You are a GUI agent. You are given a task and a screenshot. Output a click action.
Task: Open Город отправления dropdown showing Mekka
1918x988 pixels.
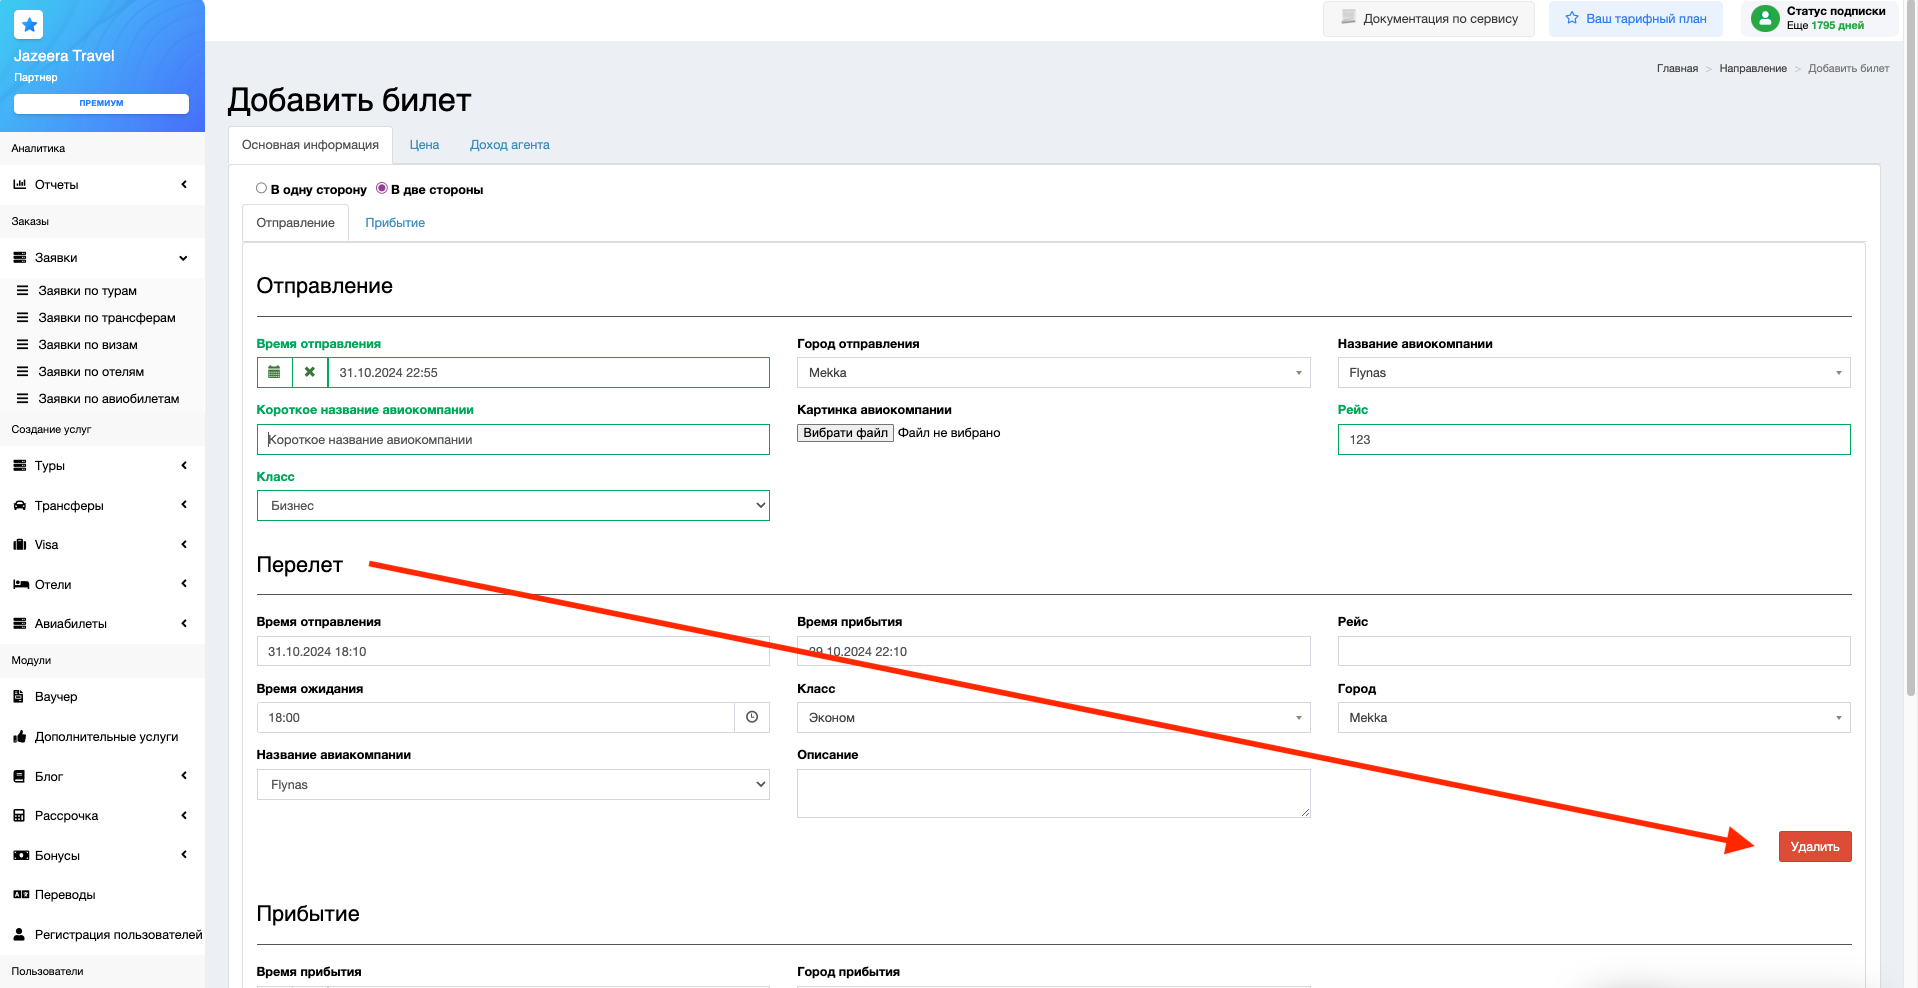1053,373
